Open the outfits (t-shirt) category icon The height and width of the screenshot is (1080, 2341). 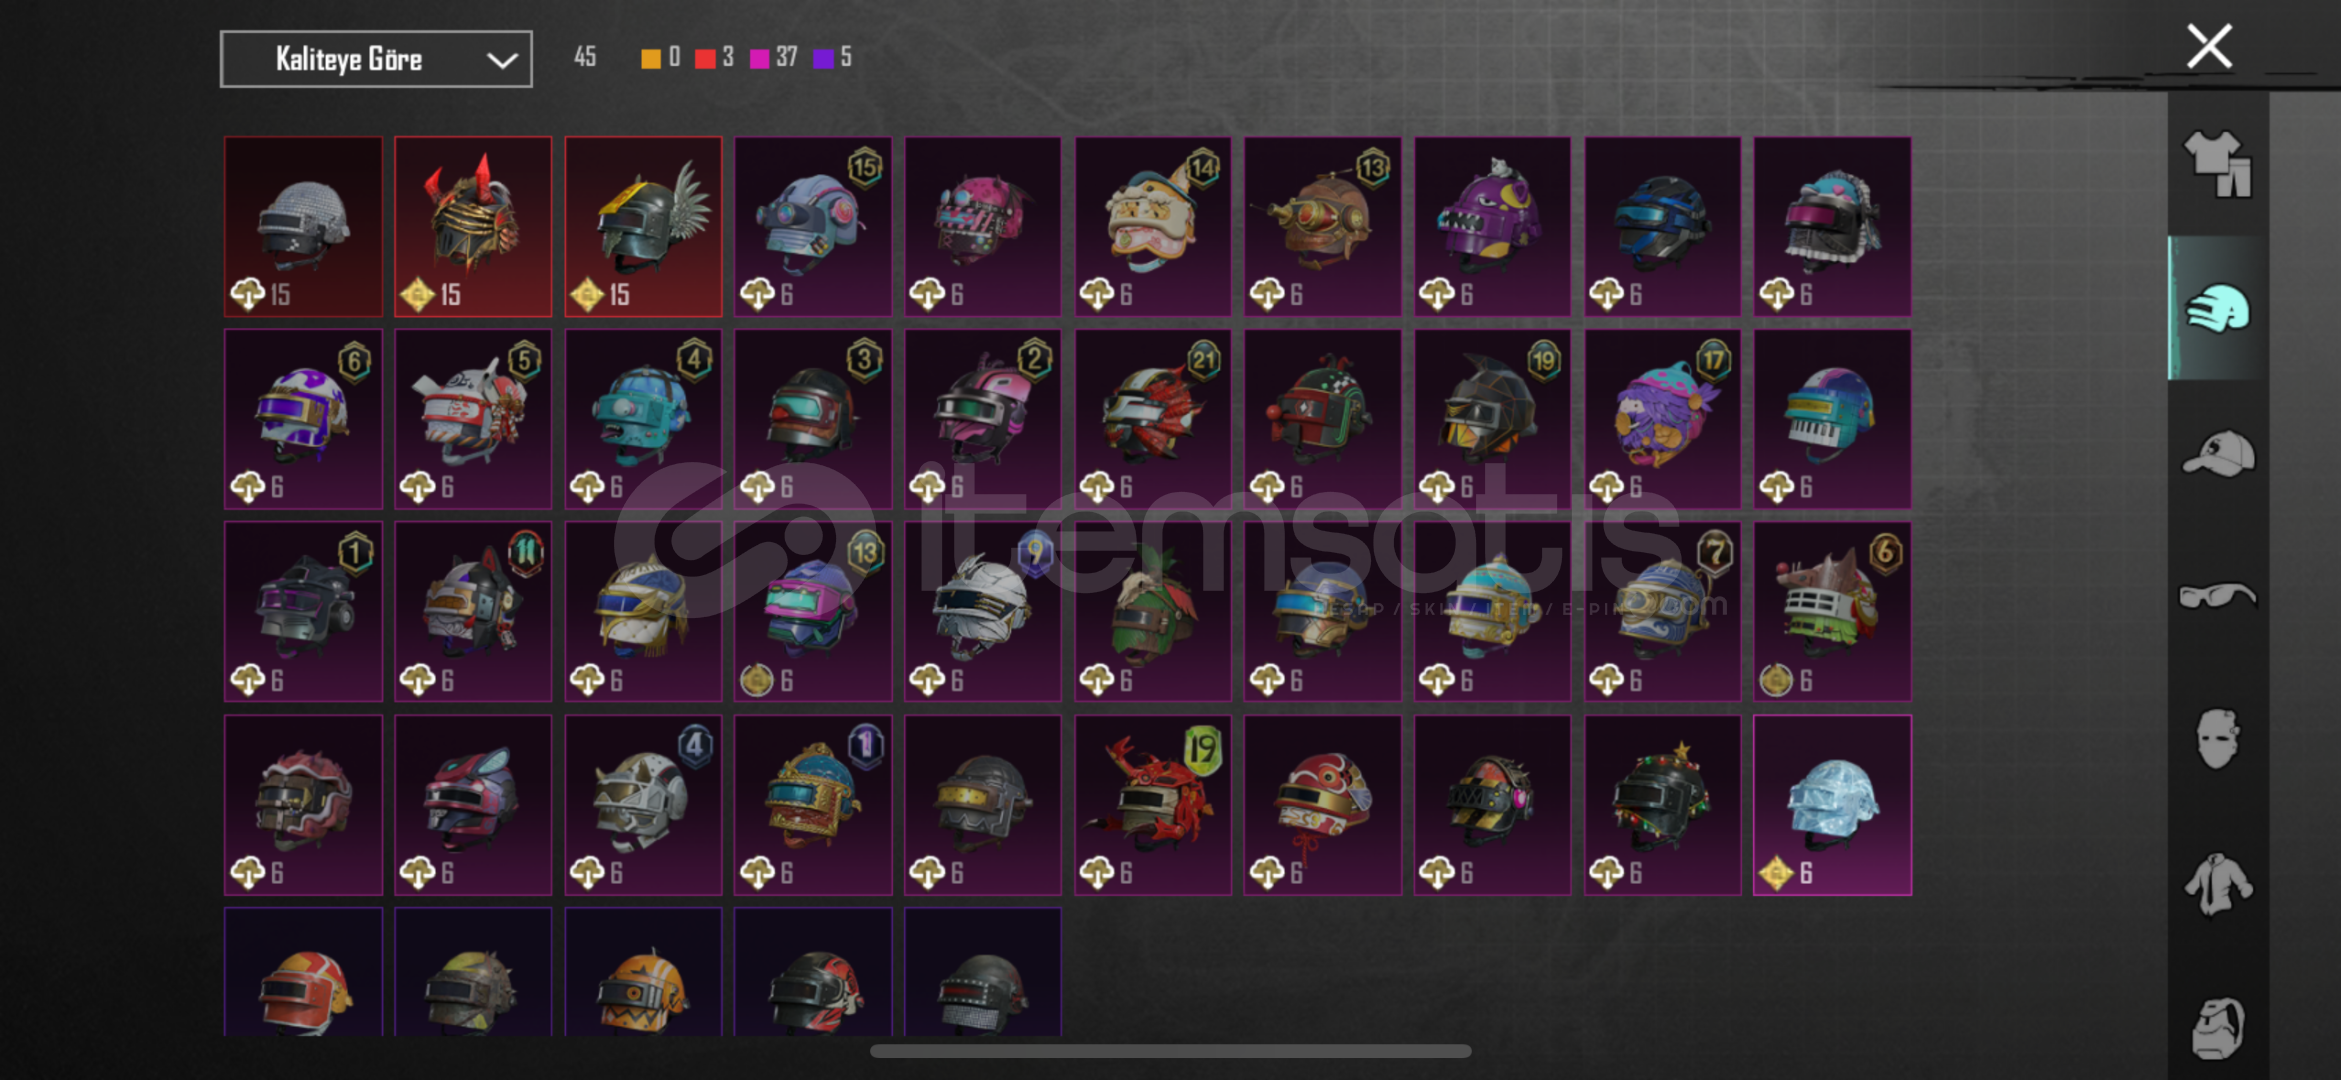[x=2217, y=164]
